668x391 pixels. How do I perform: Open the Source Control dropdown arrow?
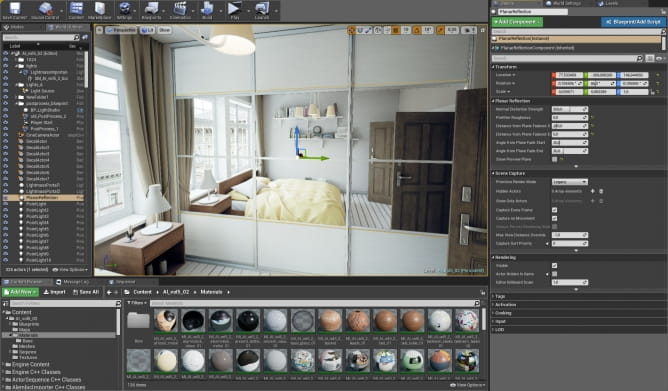[x=62, y=11]
